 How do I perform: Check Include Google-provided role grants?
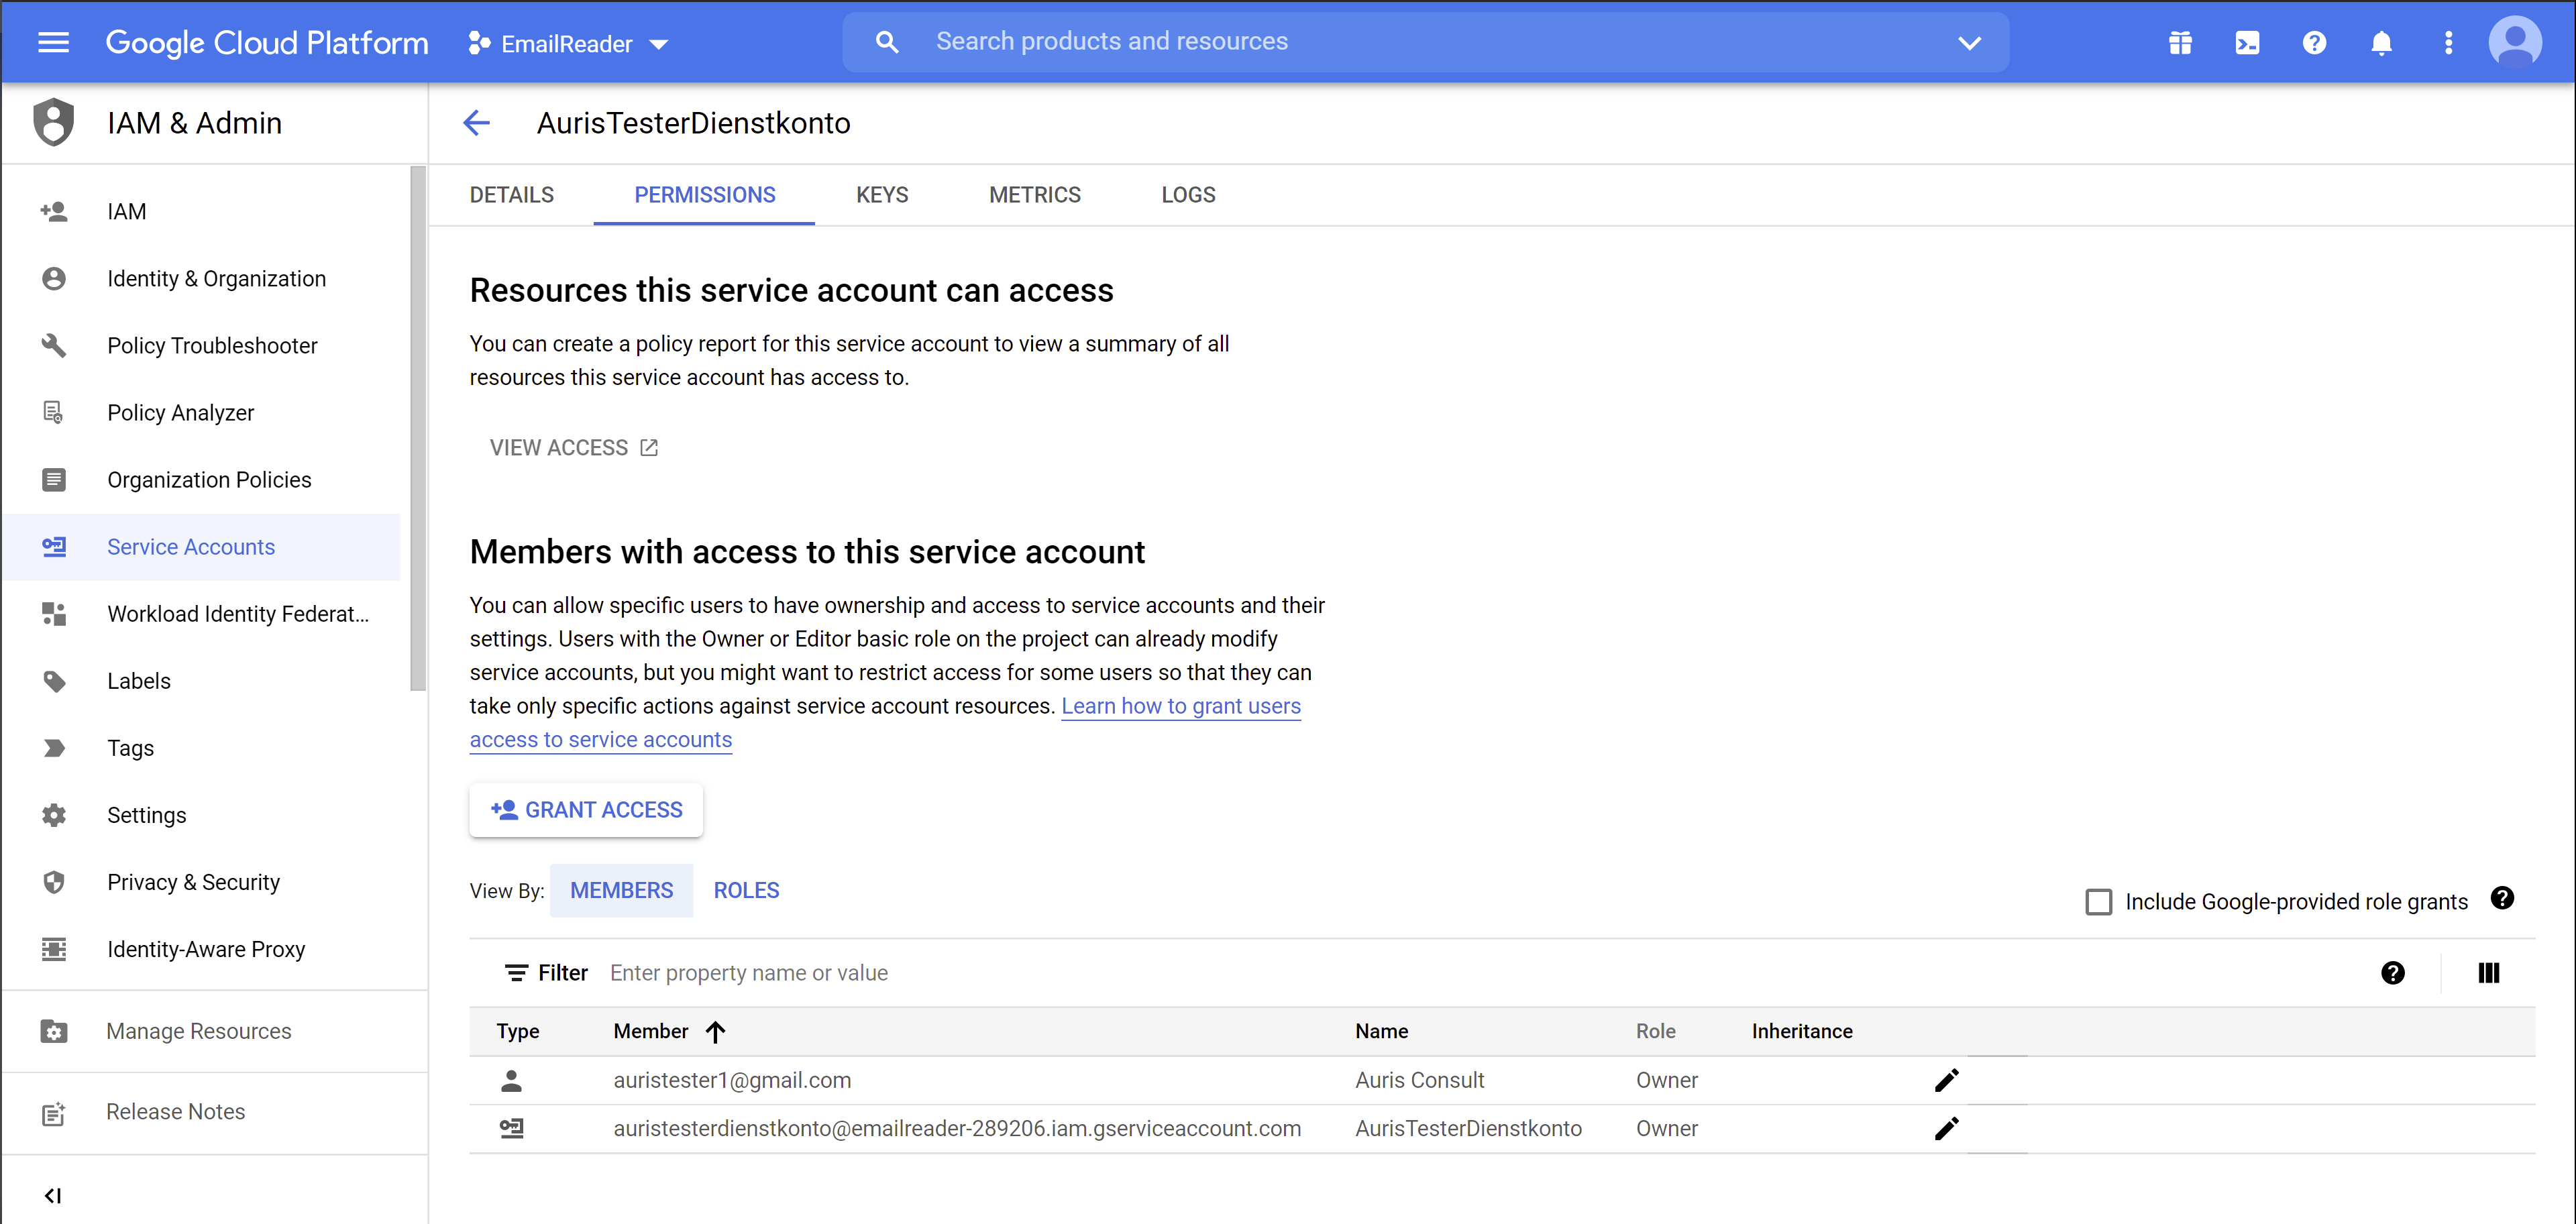pyautogui.click(x=2099, y=902)
